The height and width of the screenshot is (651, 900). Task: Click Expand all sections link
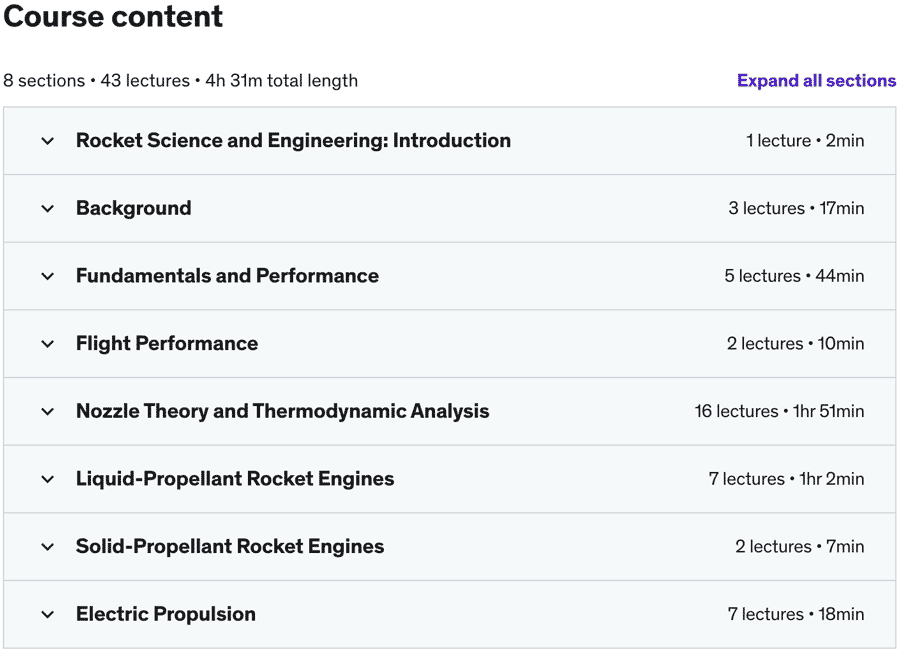pos(816,81)
